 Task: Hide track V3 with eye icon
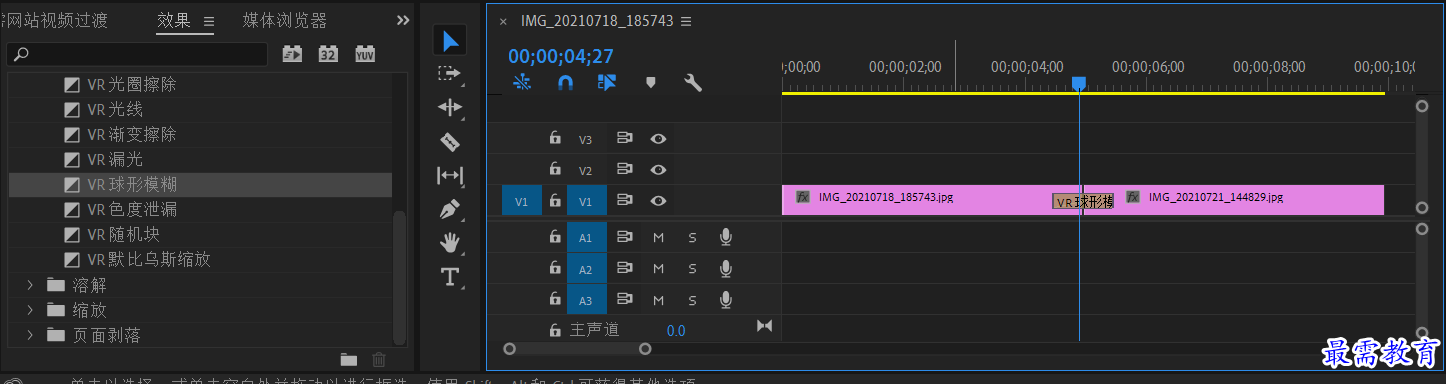(x=658, y=139)
